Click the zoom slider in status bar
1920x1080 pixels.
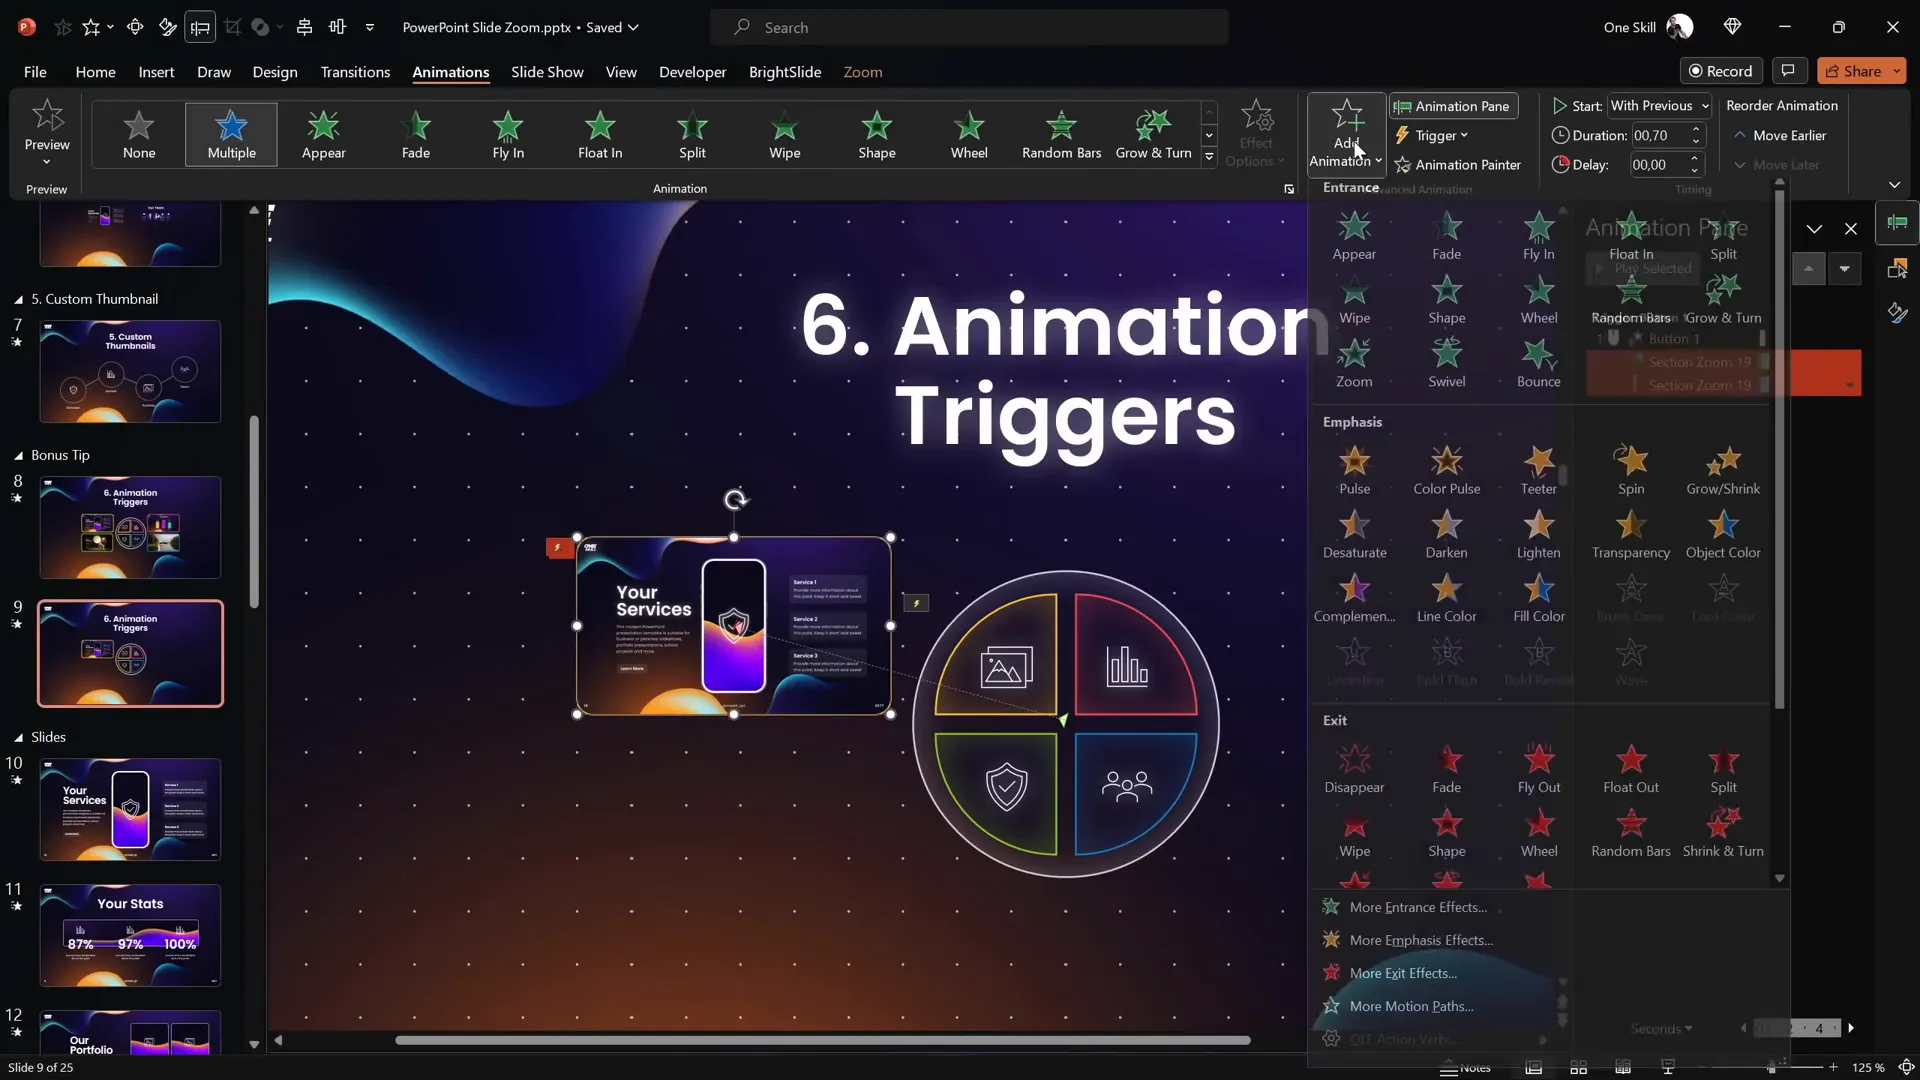pyautogui.click(x=1771, y=1068)
